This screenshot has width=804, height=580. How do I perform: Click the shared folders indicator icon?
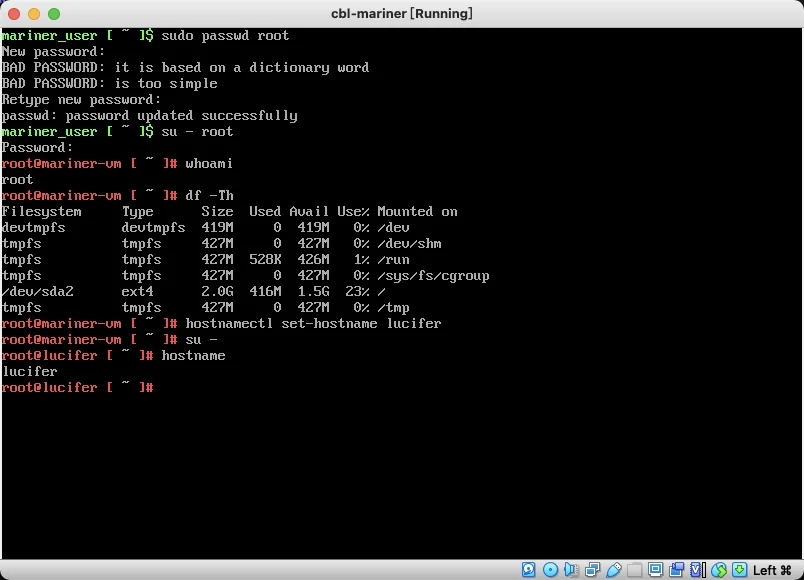pyautogui.click(x=634, y=569)
